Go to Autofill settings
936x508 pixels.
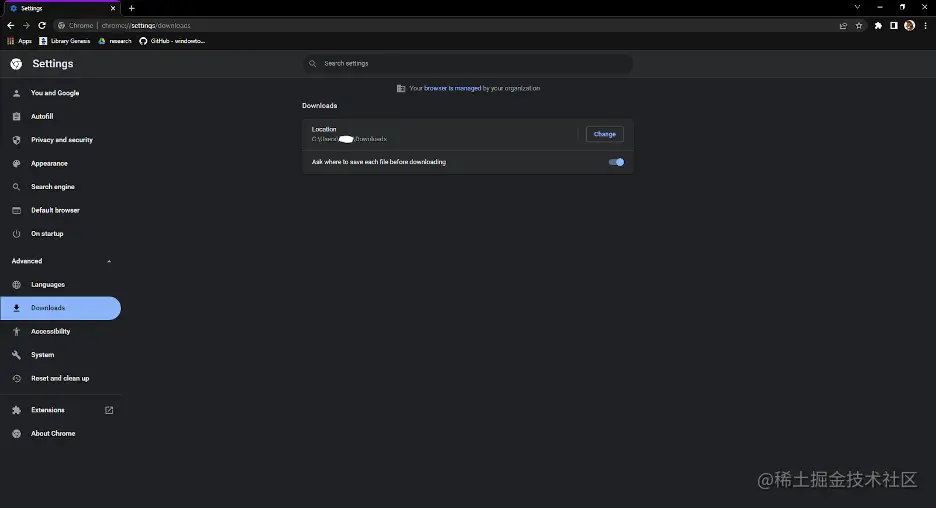pyautogui.click(x=60, y=116)
